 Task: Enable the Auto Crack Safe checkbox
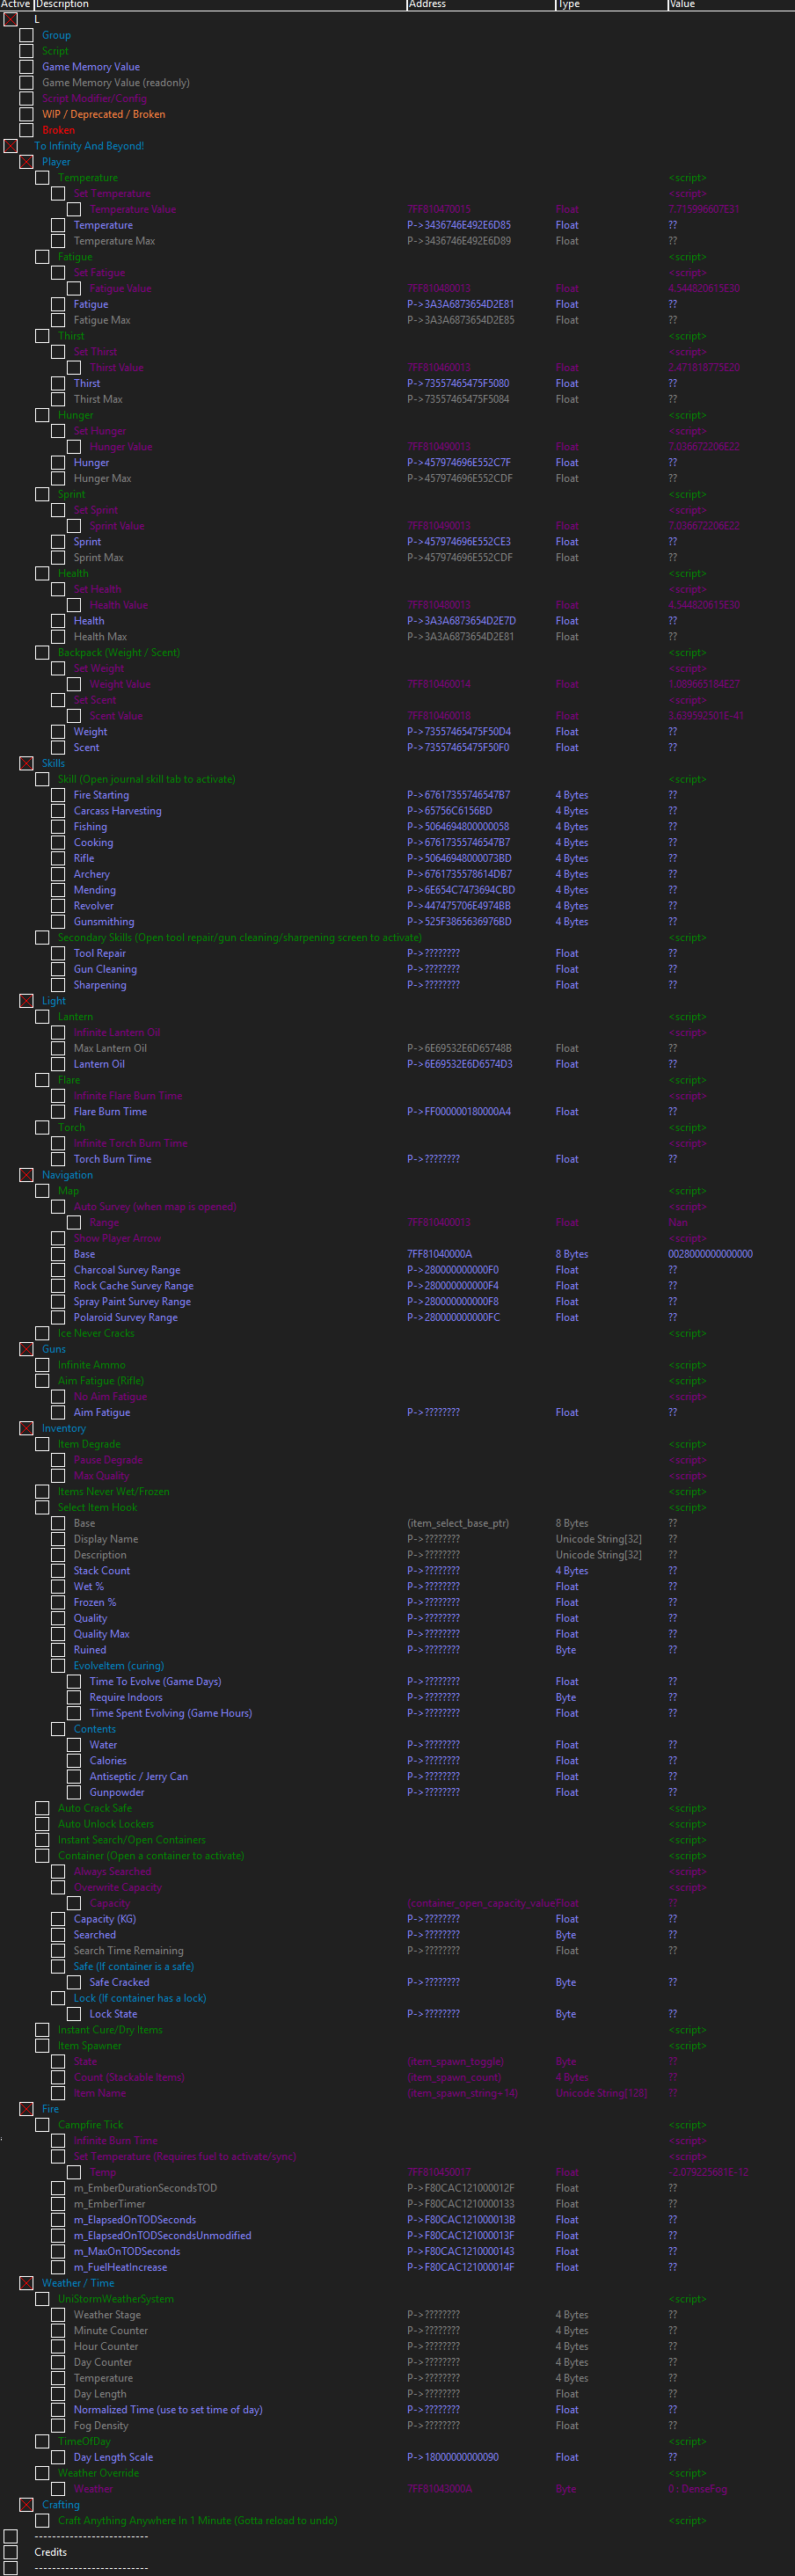click(x=42, y=1808)
